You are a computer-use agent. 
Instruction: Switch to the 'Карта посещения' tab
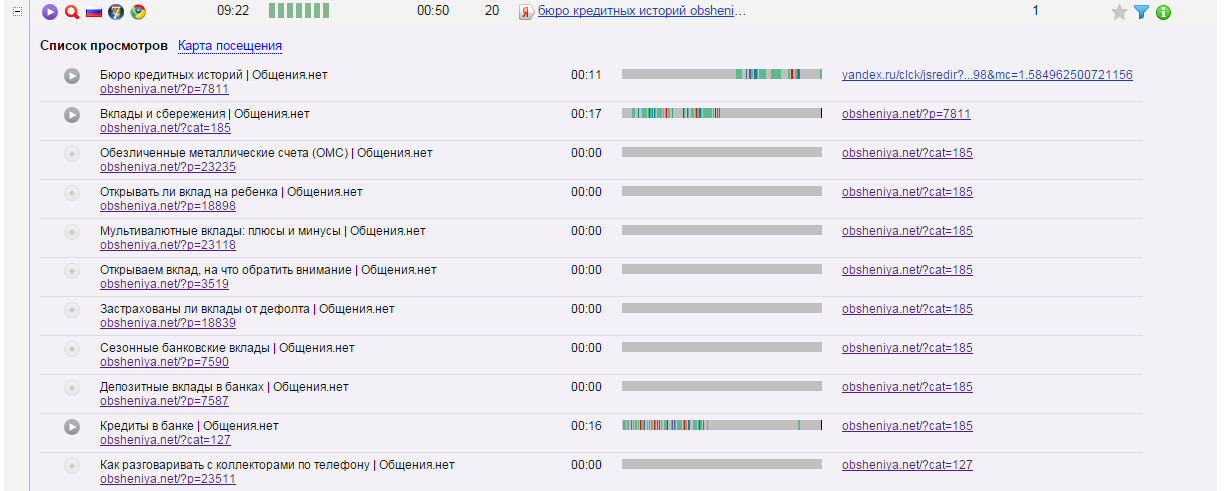(x=229, y=45)
